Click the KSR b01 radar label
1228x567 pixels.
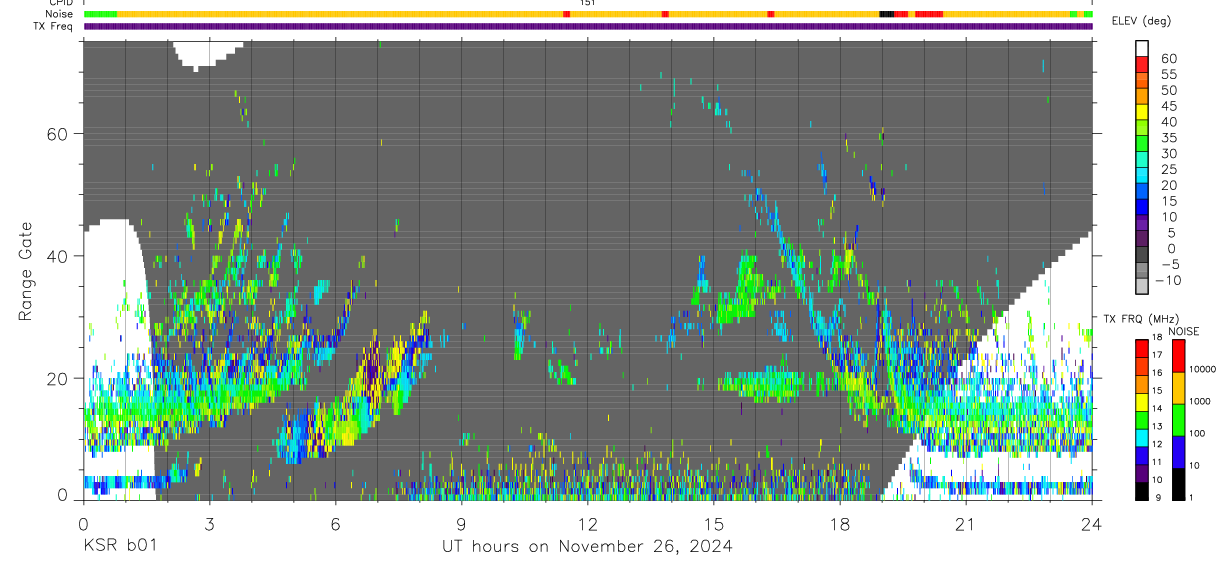[119, 546]
